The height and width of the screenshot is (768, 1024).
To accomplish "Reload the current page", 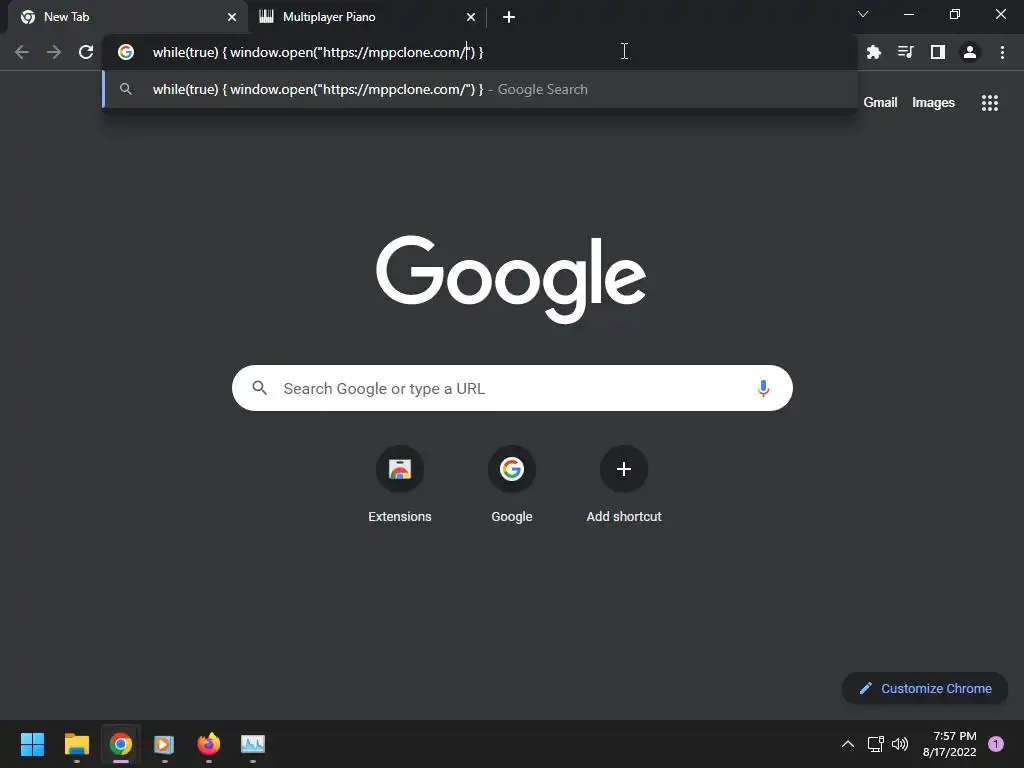I will point(86,52).
